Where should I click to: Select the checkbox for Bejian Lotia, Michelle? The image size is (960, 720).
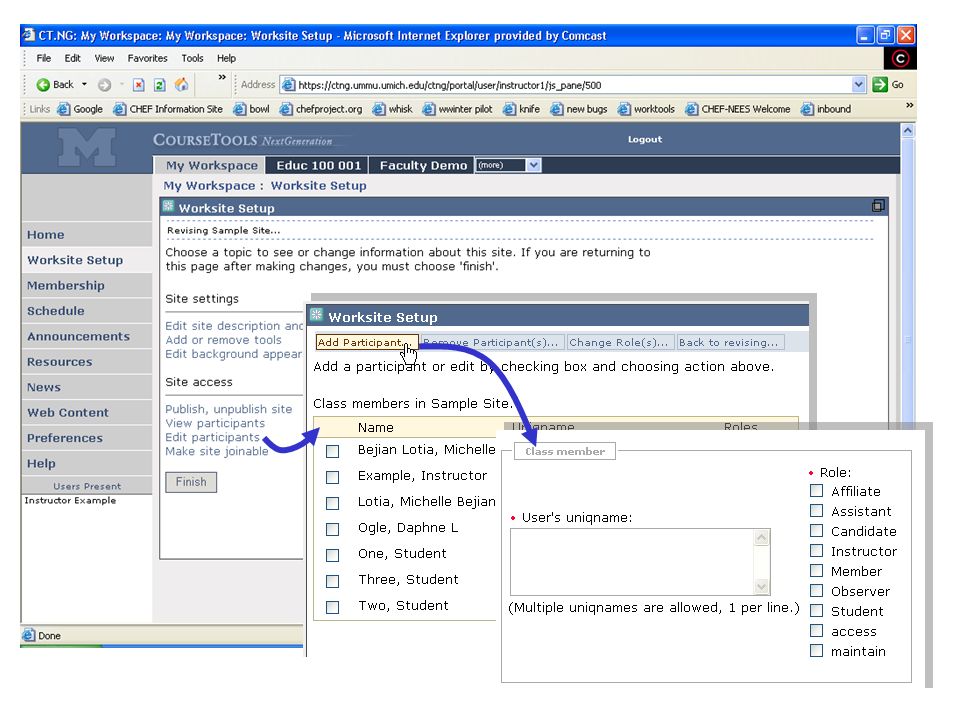click(x=332, y=451)
